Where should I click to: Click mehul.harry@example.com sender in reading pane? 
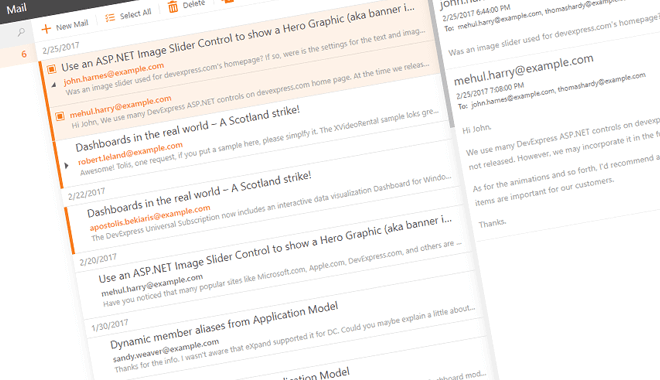pyautogui.click(x=524, y=69)
